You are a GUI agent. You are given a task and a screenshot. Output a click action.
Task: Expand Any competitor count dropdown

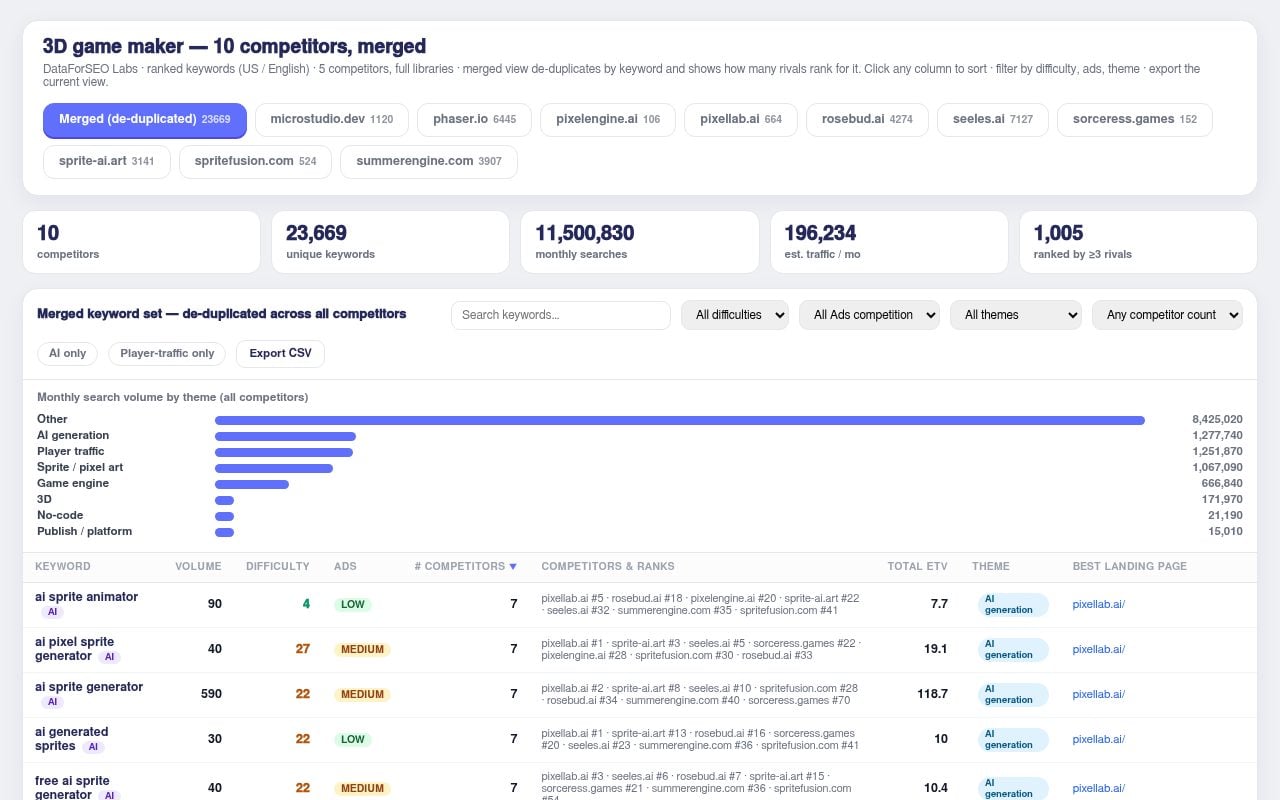coord(1167,315)
